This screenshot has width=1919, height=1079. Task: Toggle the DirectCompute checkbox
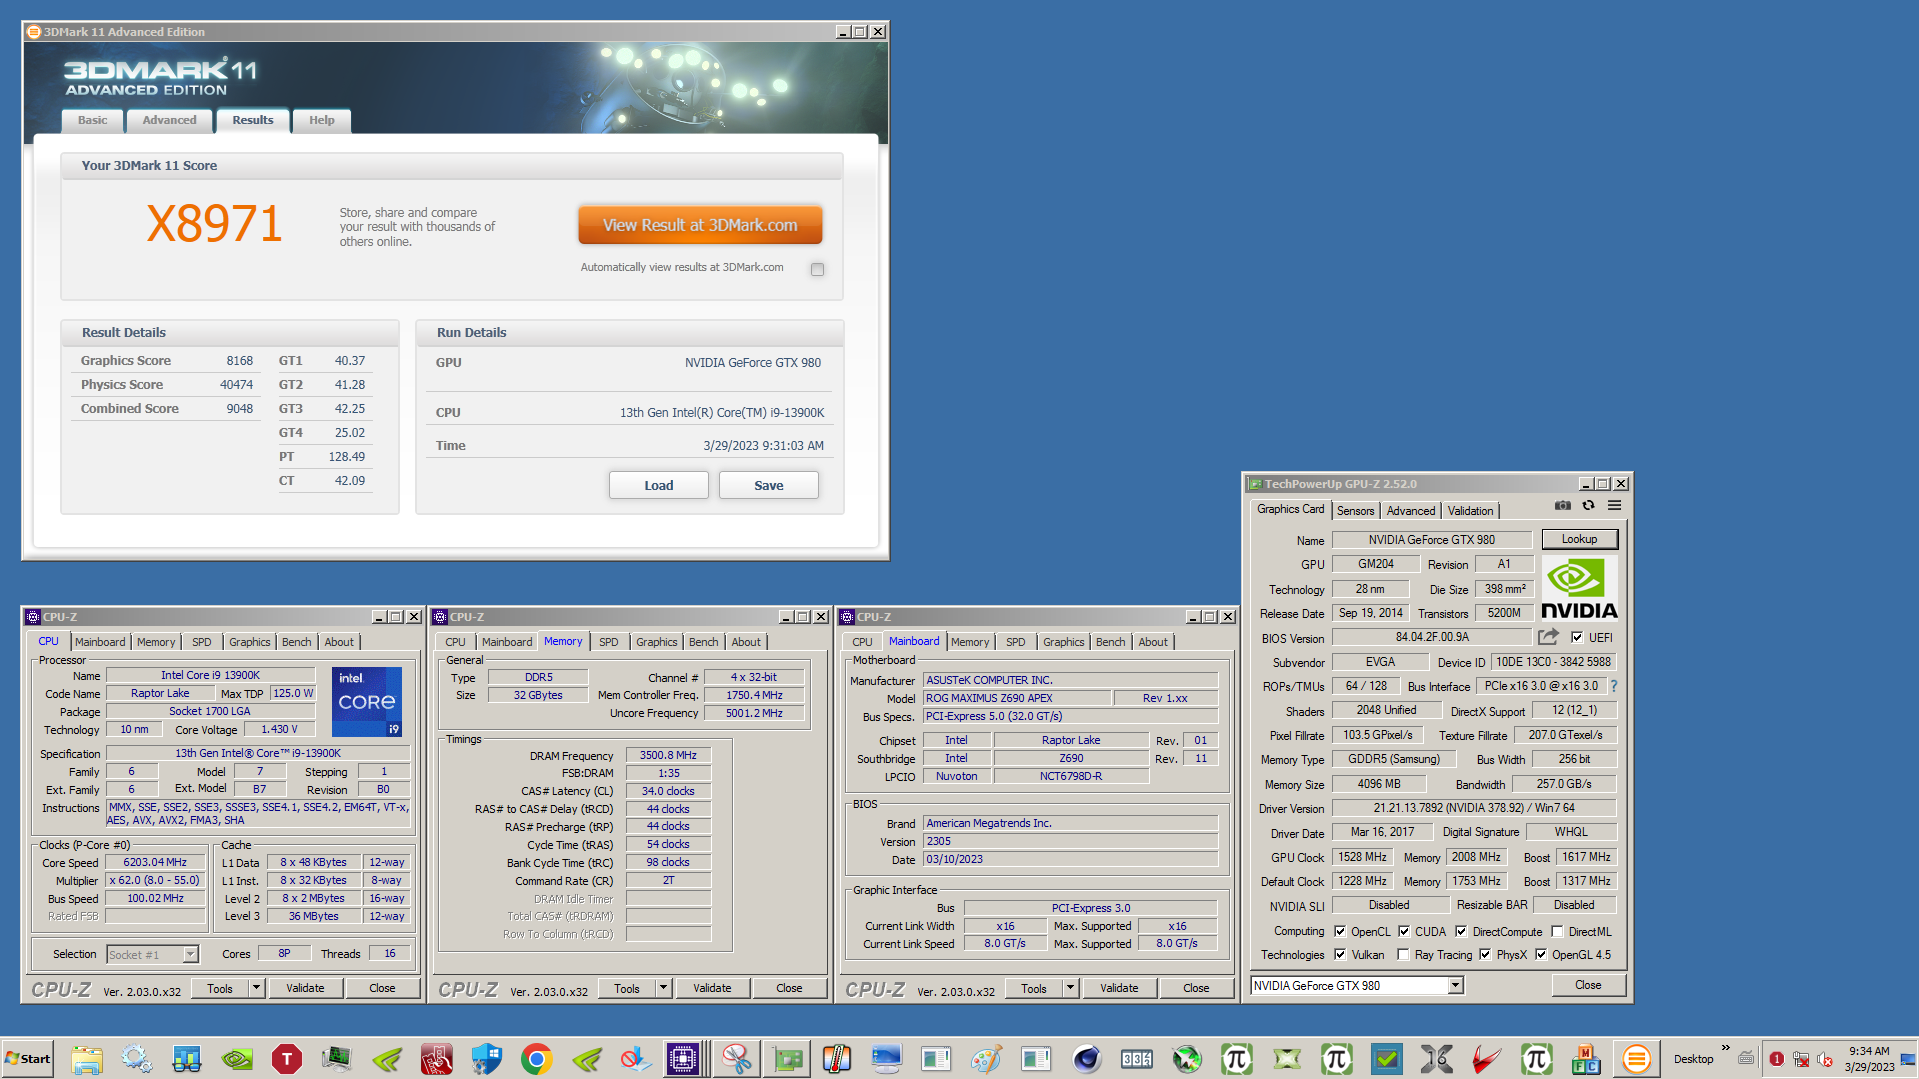tap(1461, 931)
